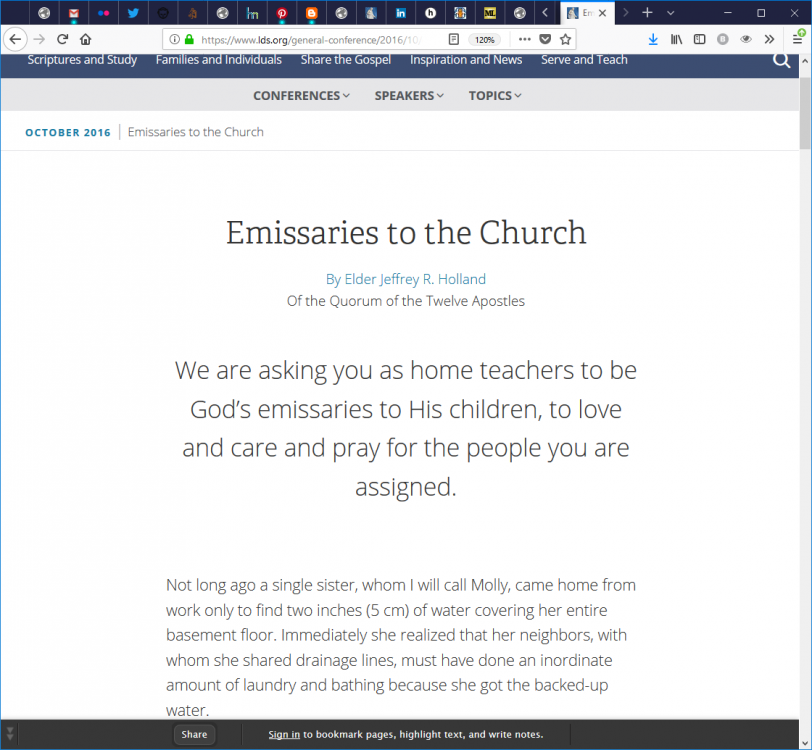Expand the CONFERENCES dropdown
Viewport: 812px width, 750px height.
pos(301,96)
